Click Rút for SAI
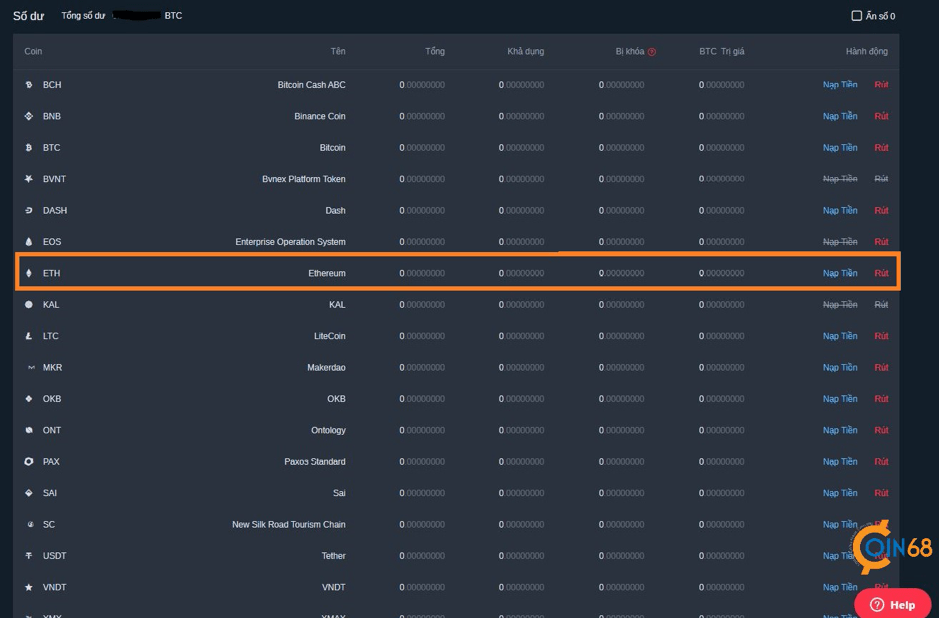Screen dimensions: 939x618 coord(881,493)
